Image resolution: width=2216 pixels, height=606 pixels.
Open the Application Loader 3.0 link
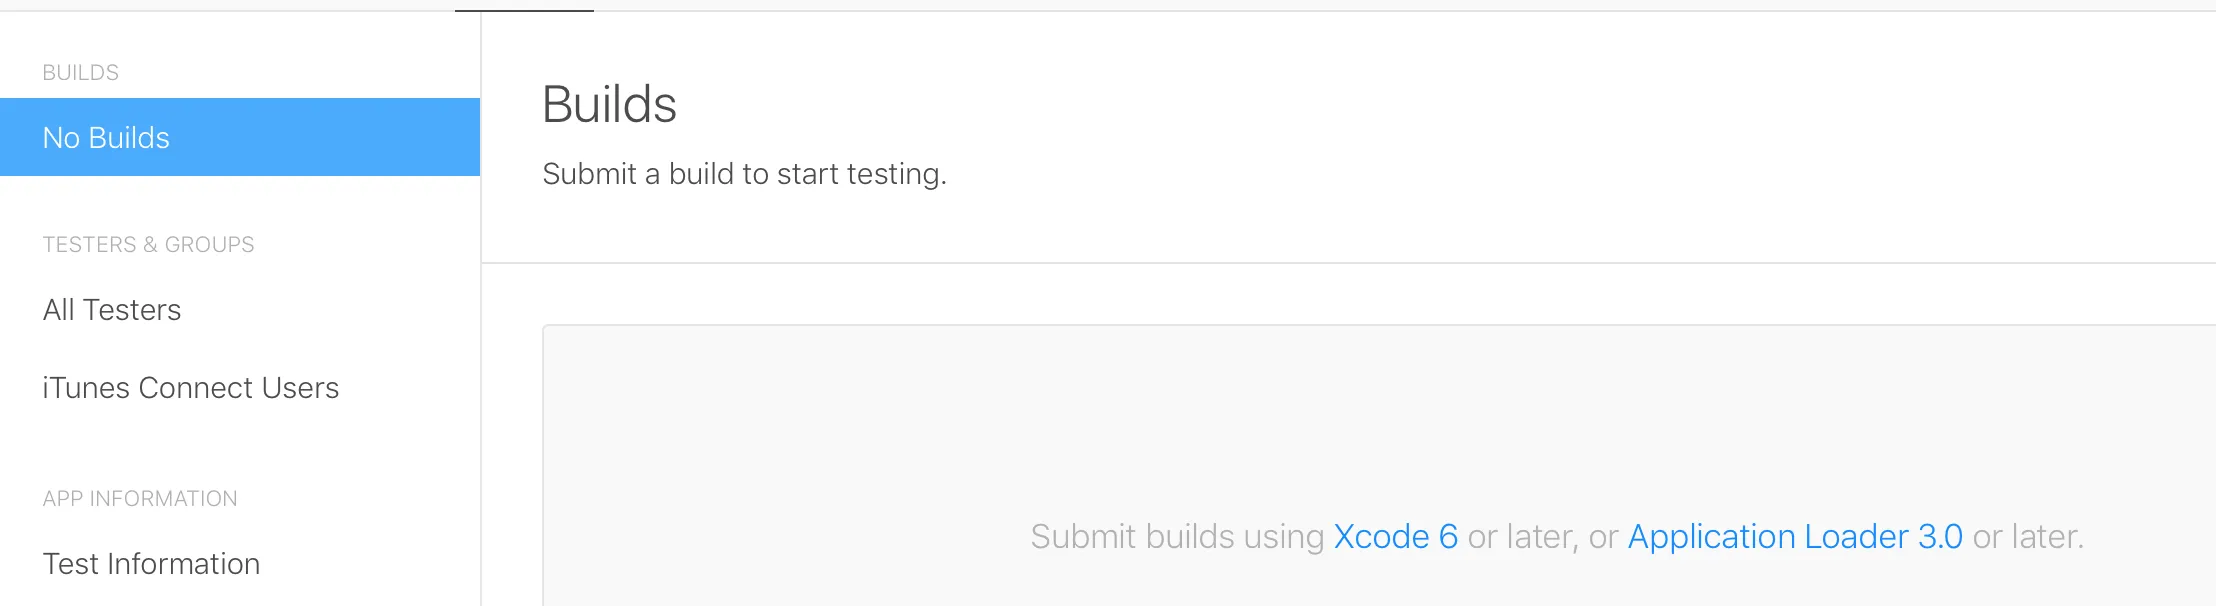1795,537
